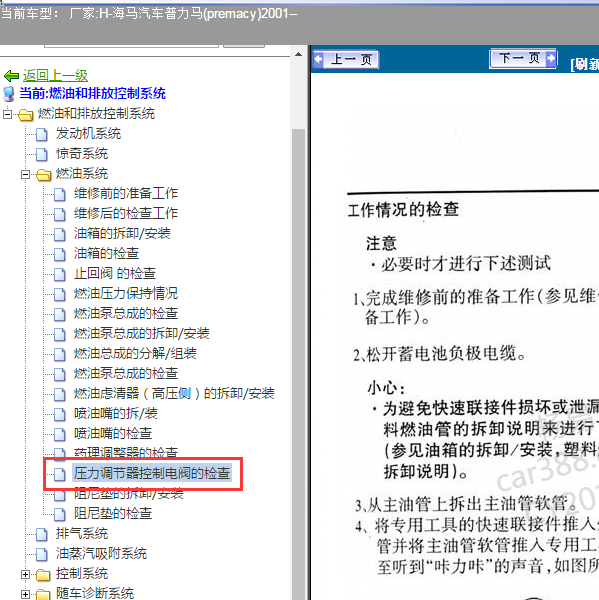The height and width of the screenshot is (600, 599).
Task: Open 油箱的检查 page
Action: tap(106, 253)
